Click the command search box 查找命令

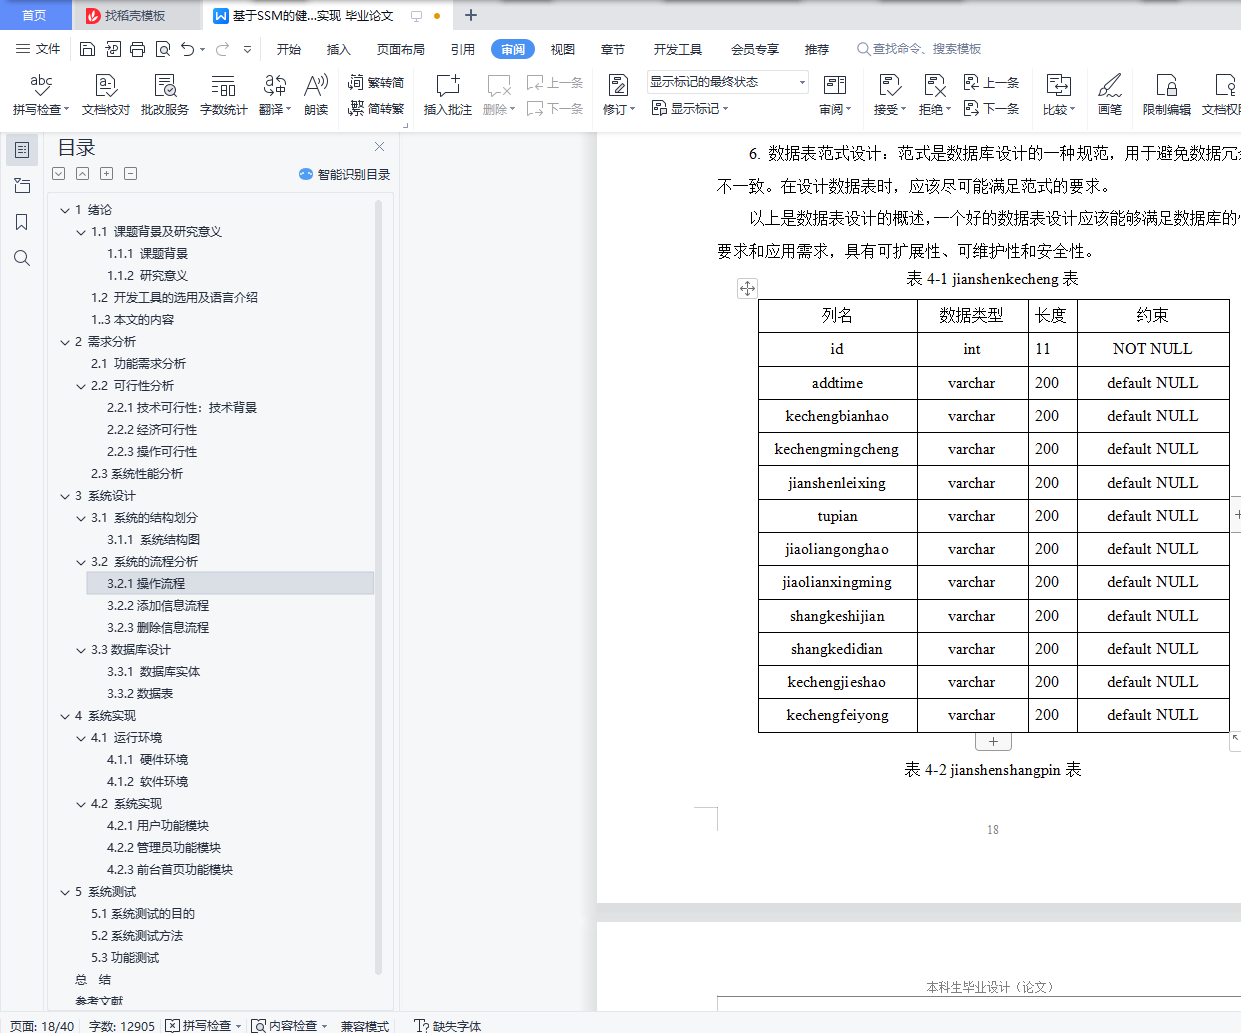919,49
